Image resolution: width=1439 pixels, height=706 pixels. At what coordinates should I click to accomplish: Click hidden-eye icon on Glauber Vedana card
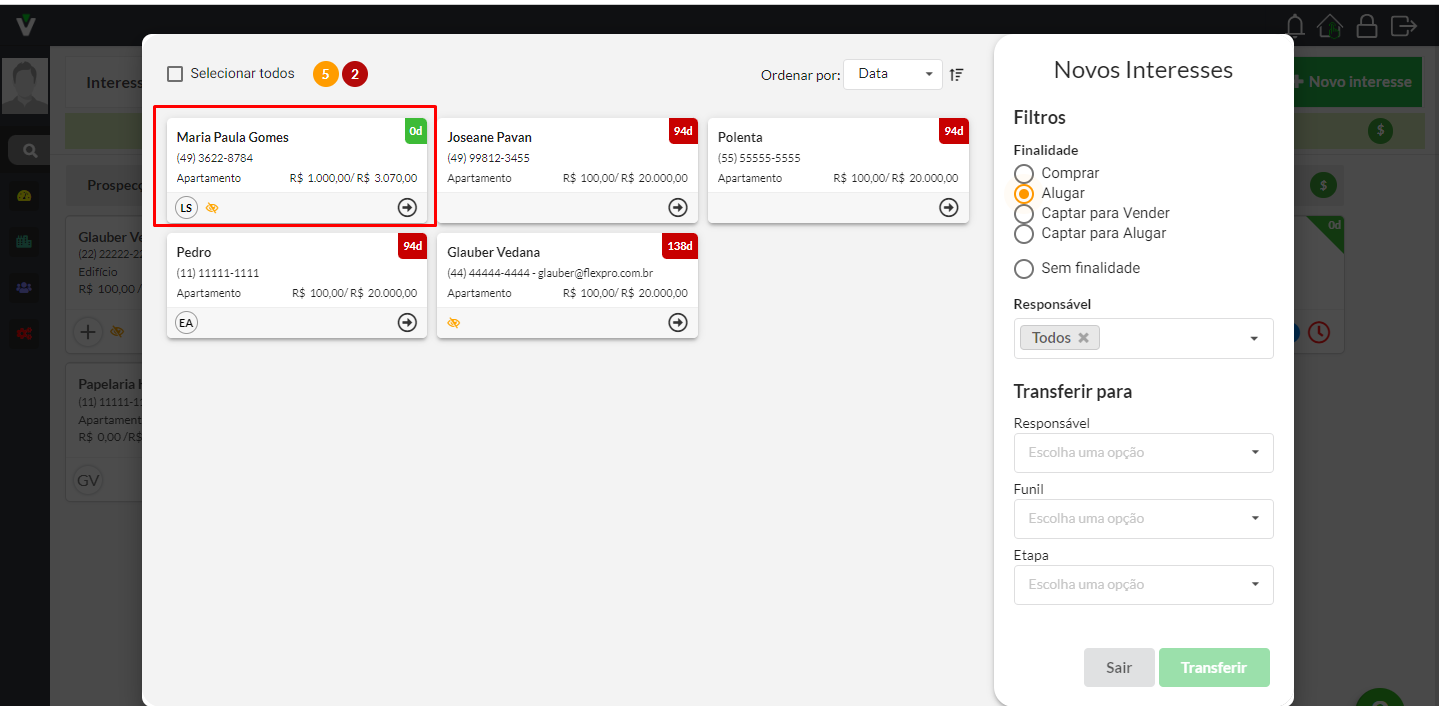pos(453,323)
